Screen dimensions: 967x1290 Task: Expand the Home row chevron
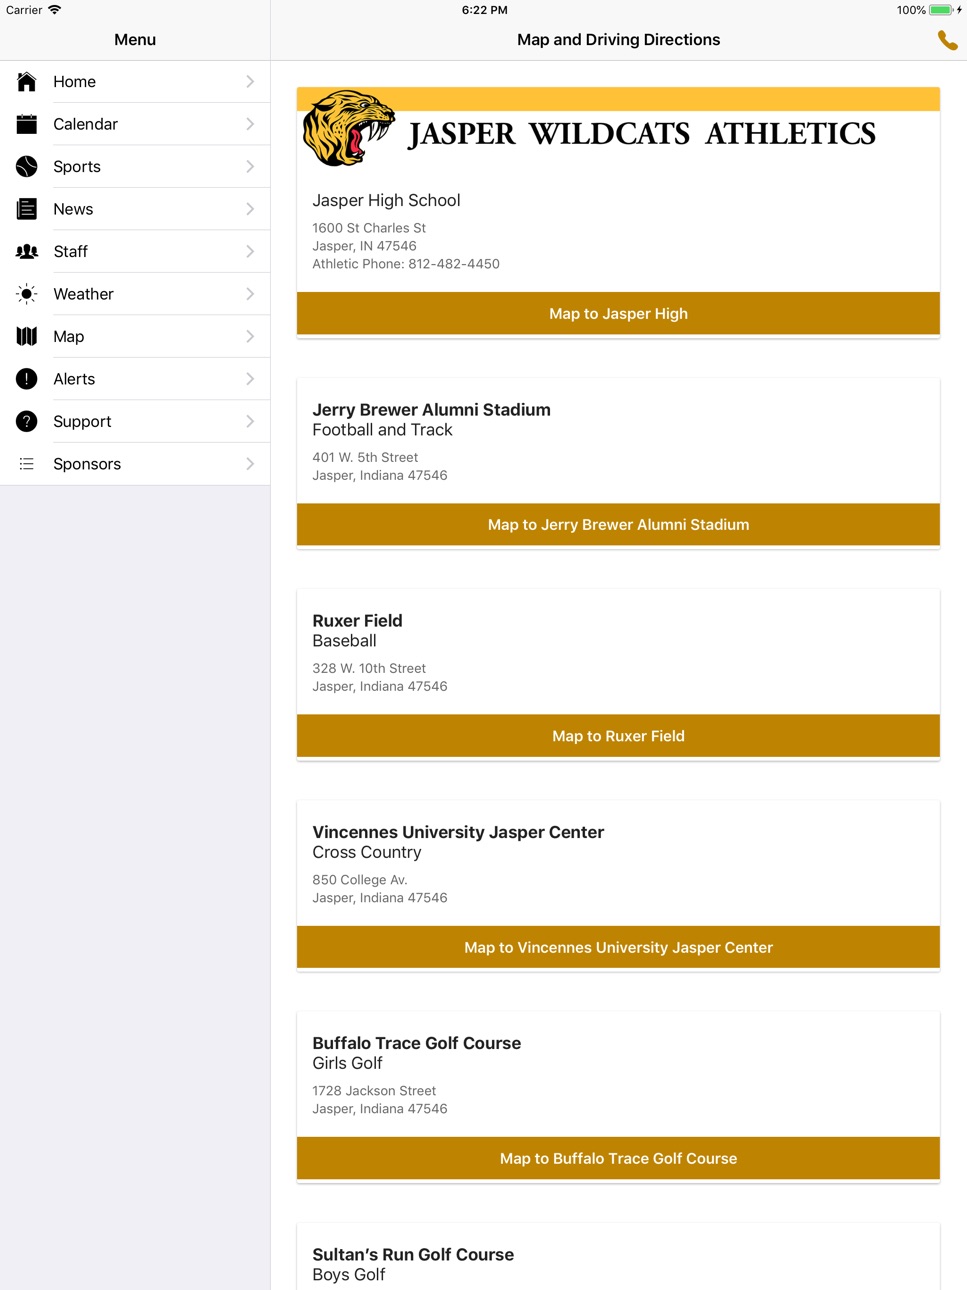[250, 82]
